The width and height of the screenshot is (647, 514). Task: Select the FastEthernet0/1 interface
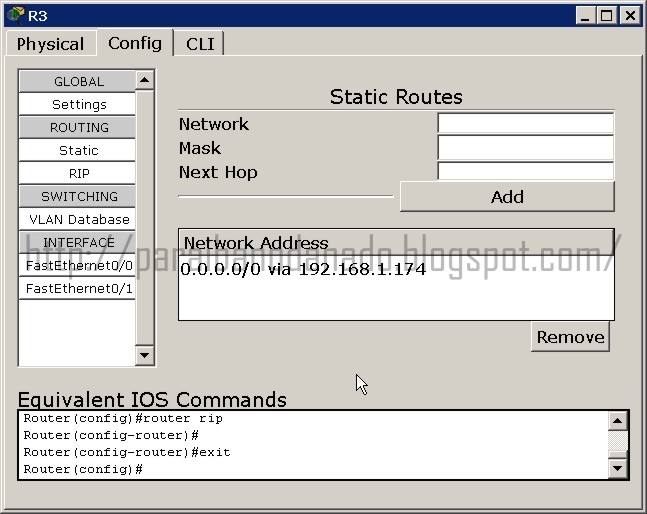(x=77, y=288)
